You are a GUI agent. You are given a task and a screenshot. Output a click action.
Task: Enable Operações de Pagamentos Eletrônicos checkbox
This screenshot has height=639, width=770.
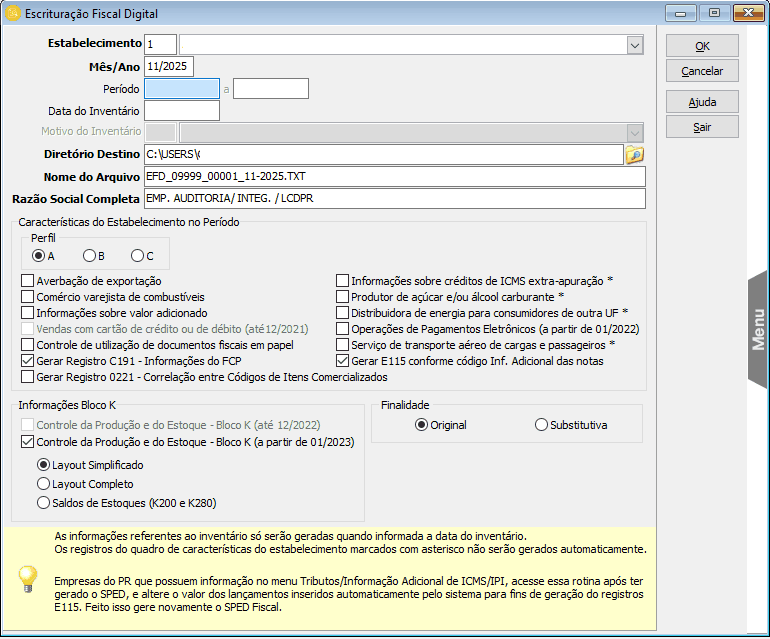click(343, 329)
